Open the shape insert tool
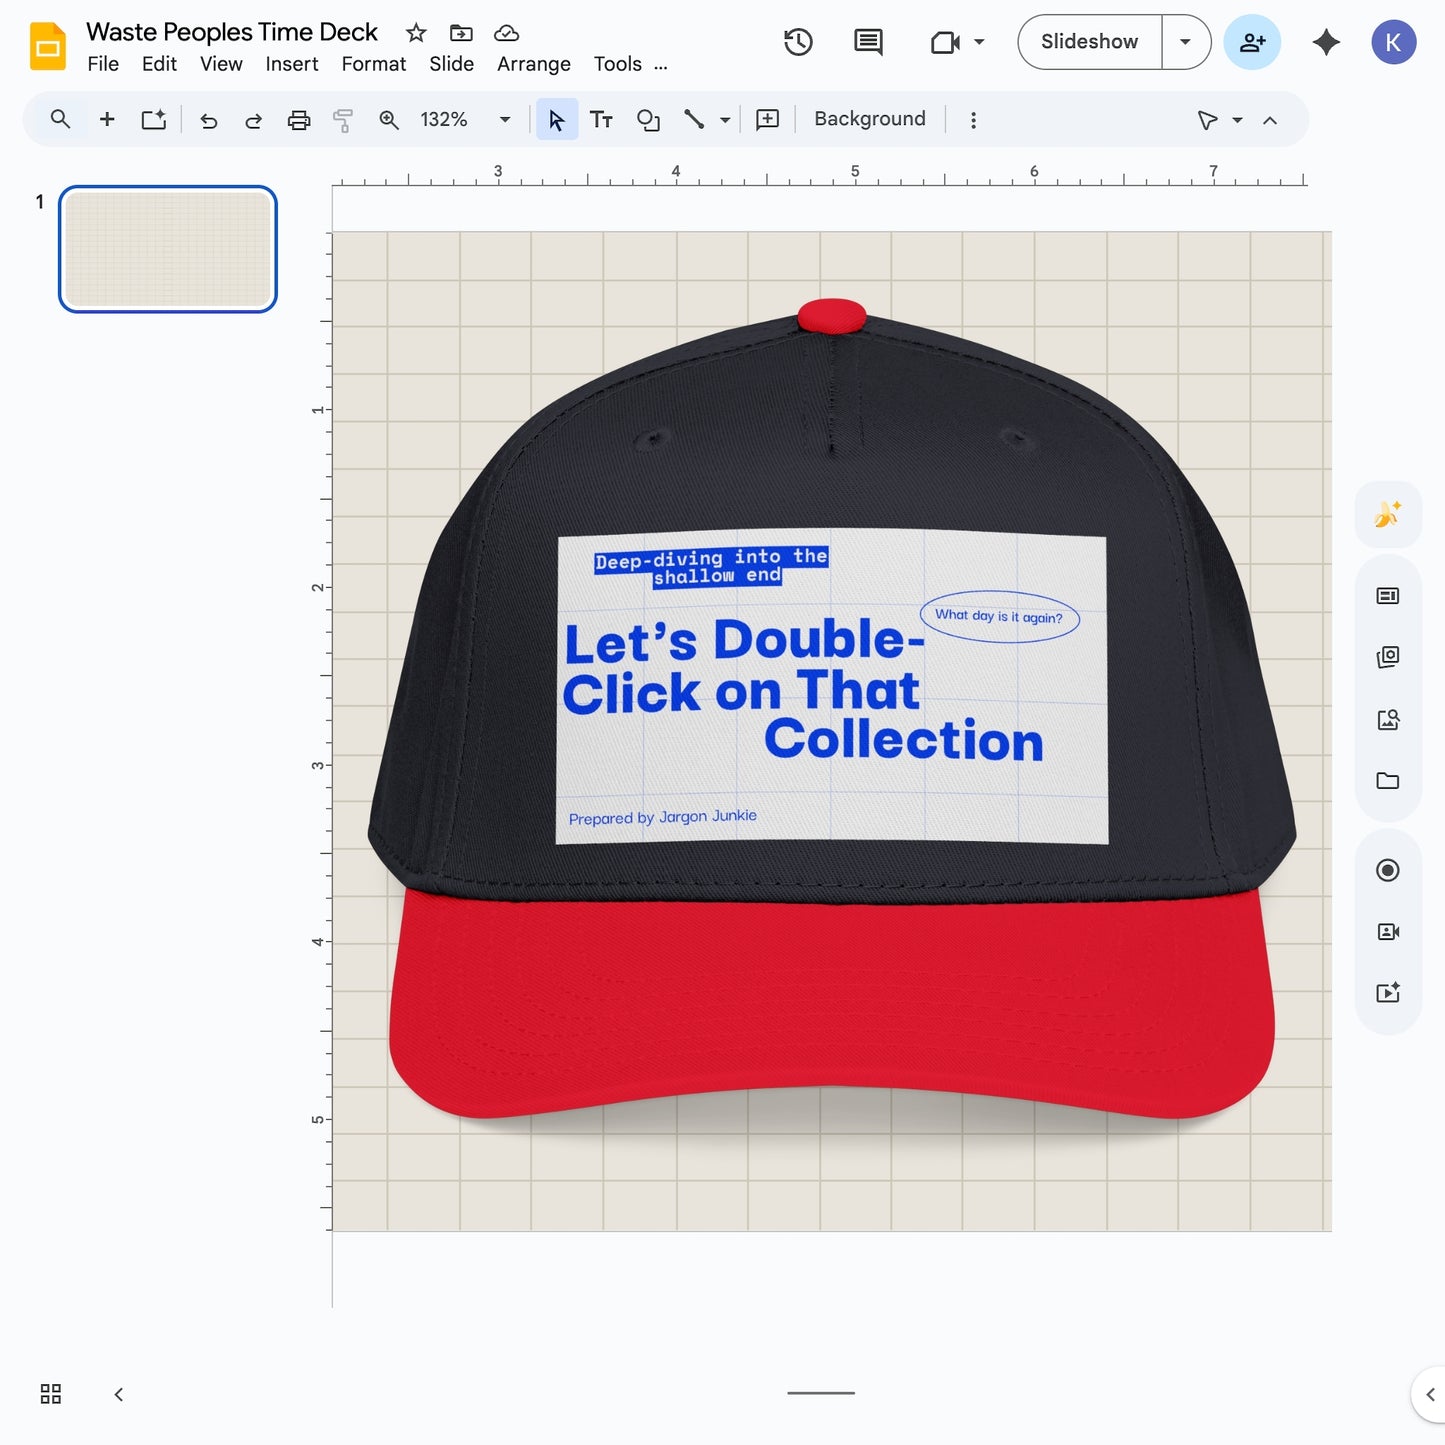 [648, 120]
